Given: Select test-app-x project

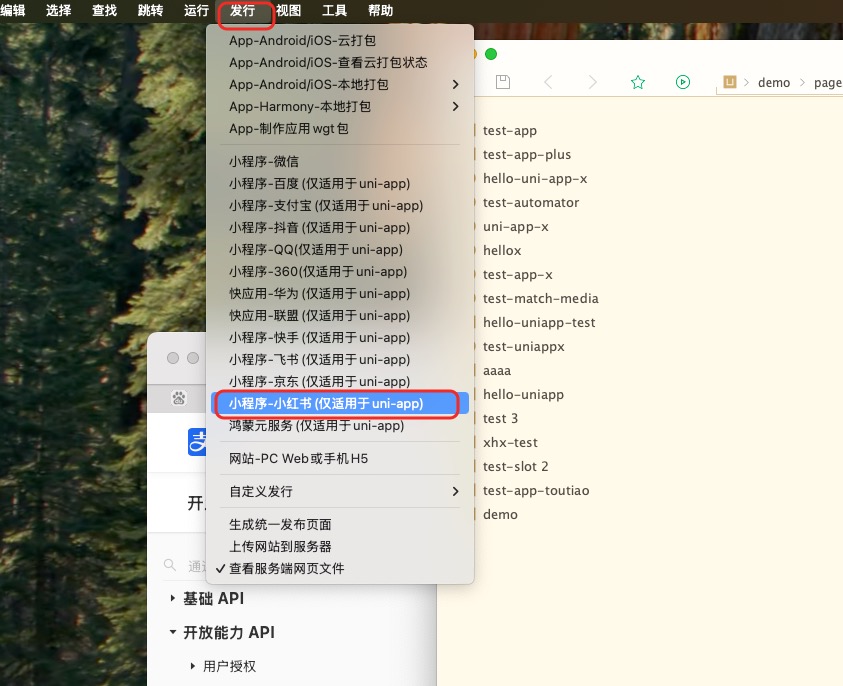Looking at the screenshot, I should click(518, 275).
